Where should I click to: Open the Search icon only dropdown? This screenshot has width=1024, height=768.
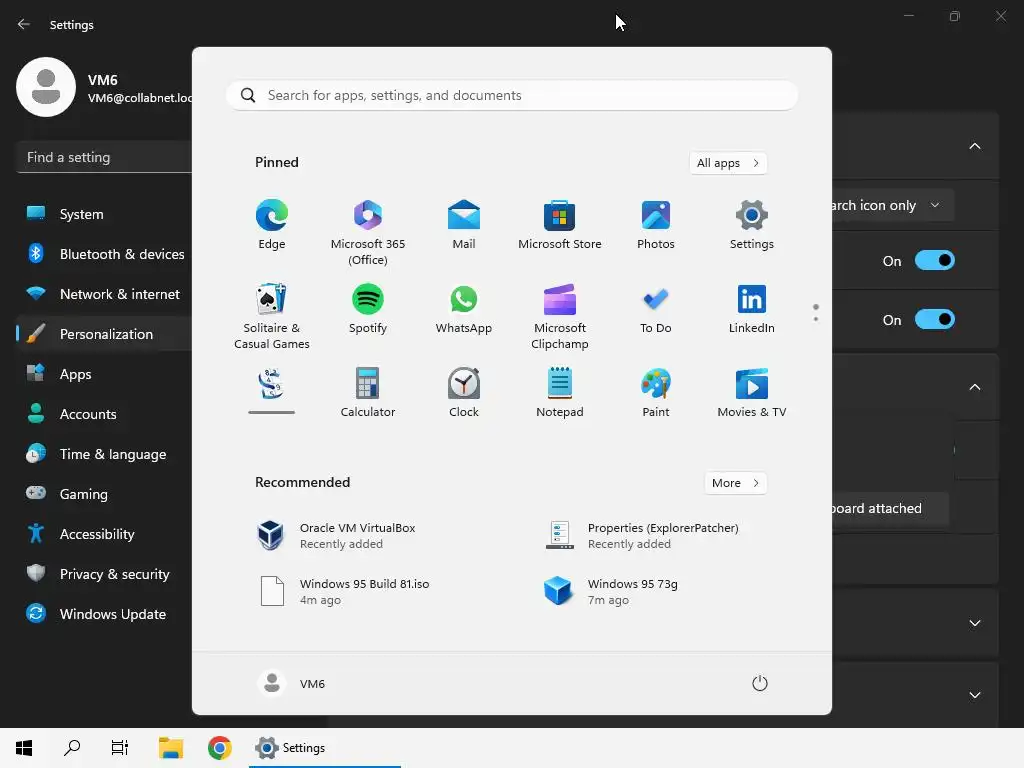point(893,206)
